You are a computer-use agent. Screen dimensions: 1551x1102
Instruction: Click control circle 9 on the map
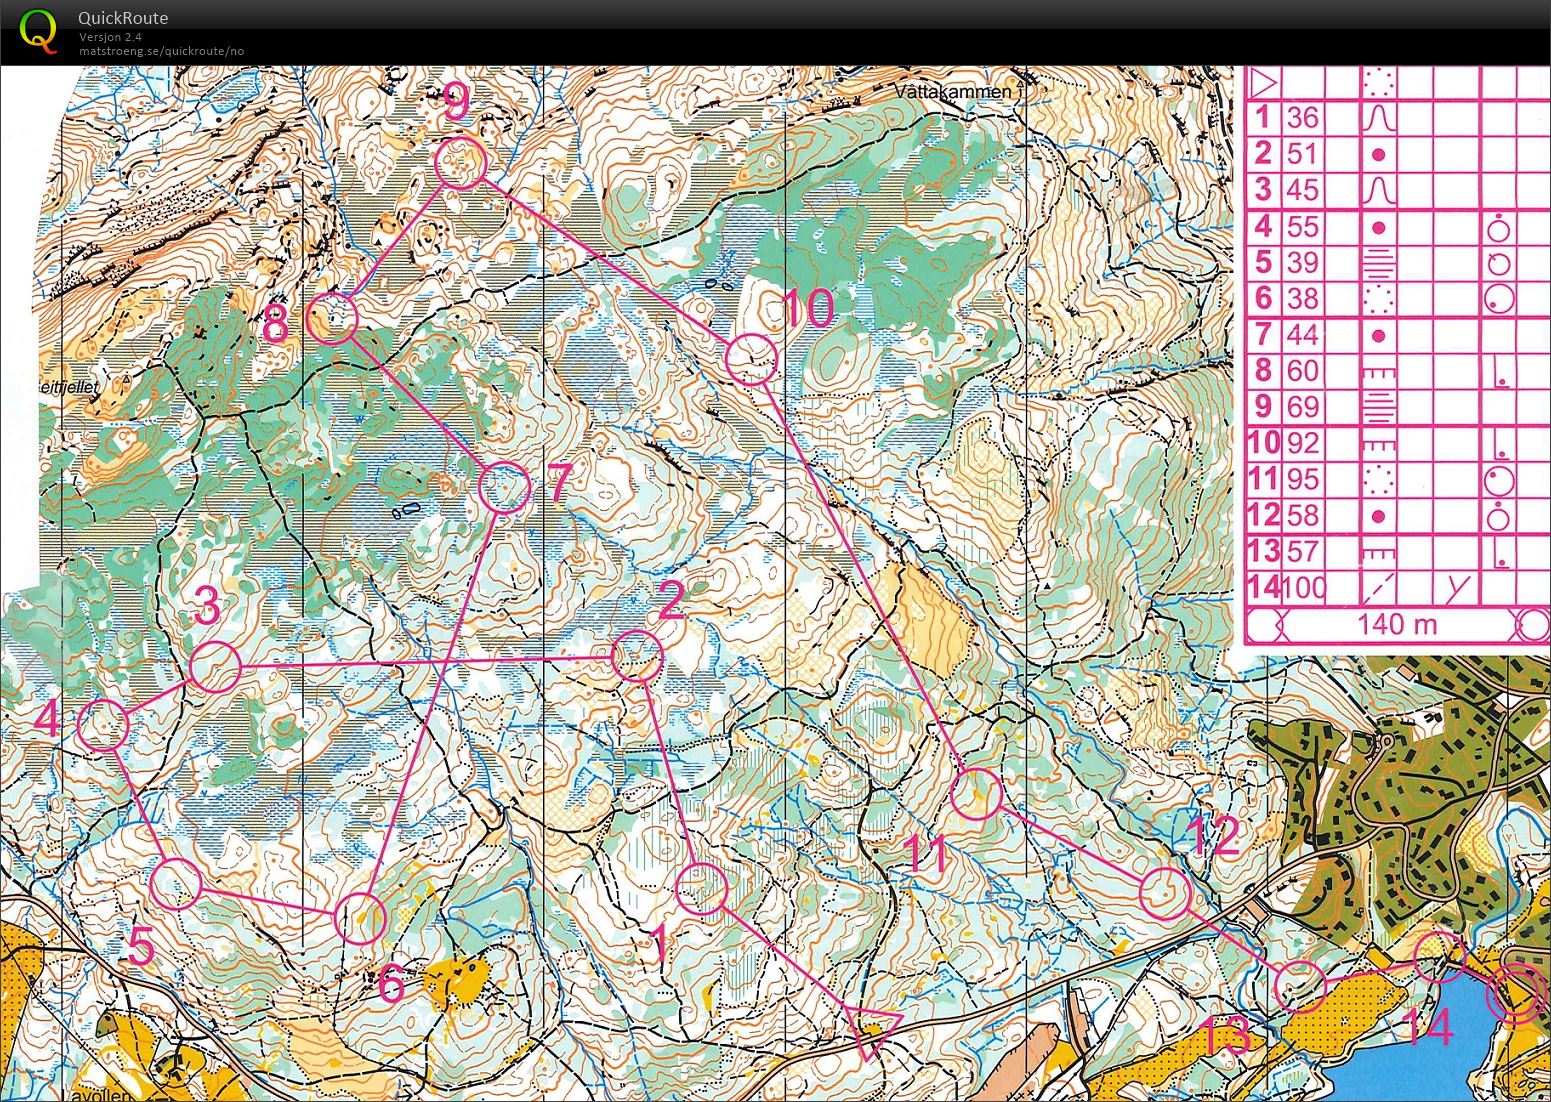point(460,162)
